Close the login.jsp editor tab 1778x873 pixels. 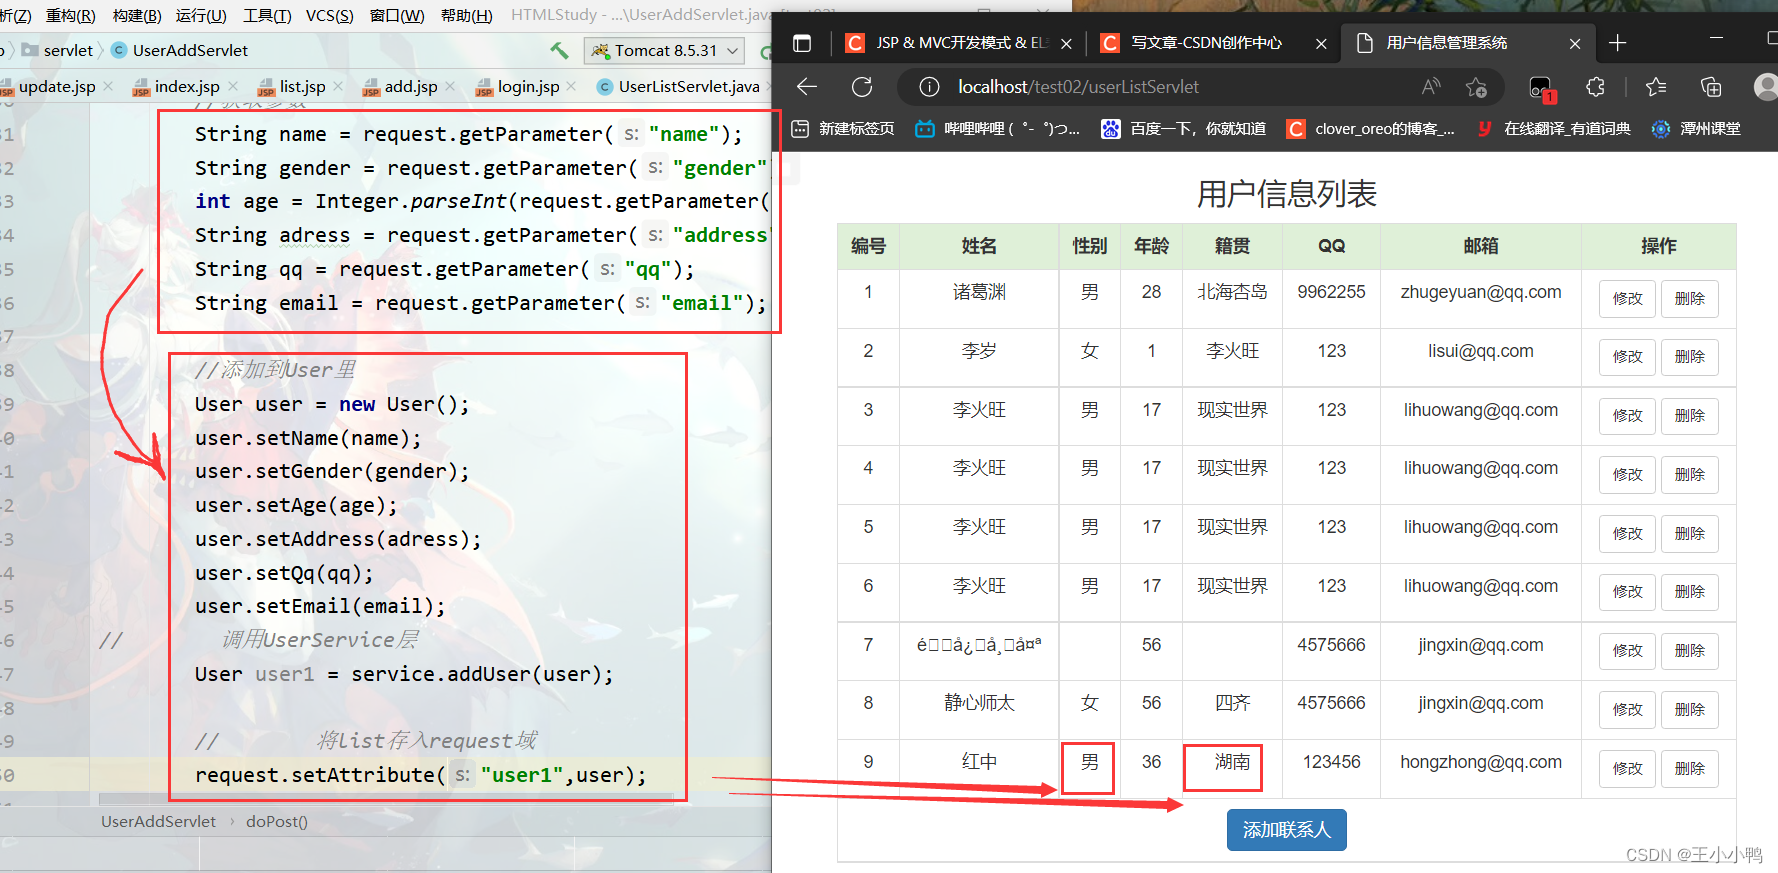pos(571,86)
